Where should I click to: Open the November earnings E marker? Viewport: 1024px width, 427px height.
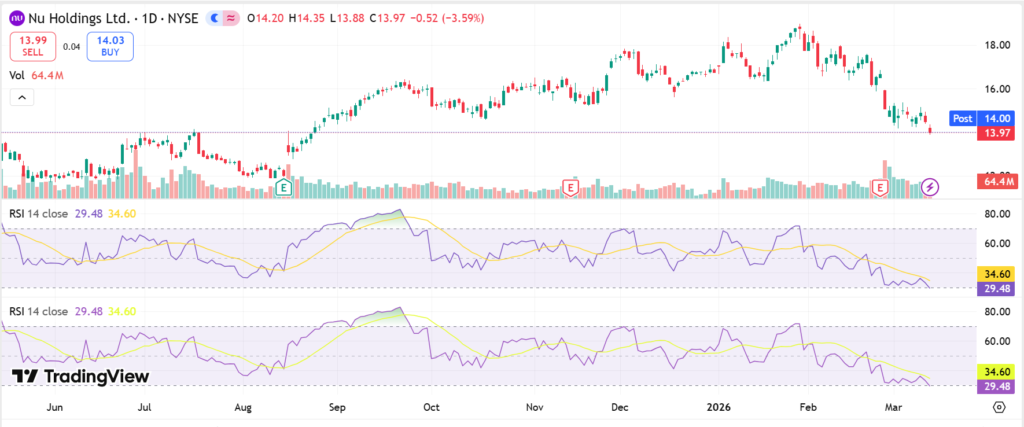[x=570, y=187]
